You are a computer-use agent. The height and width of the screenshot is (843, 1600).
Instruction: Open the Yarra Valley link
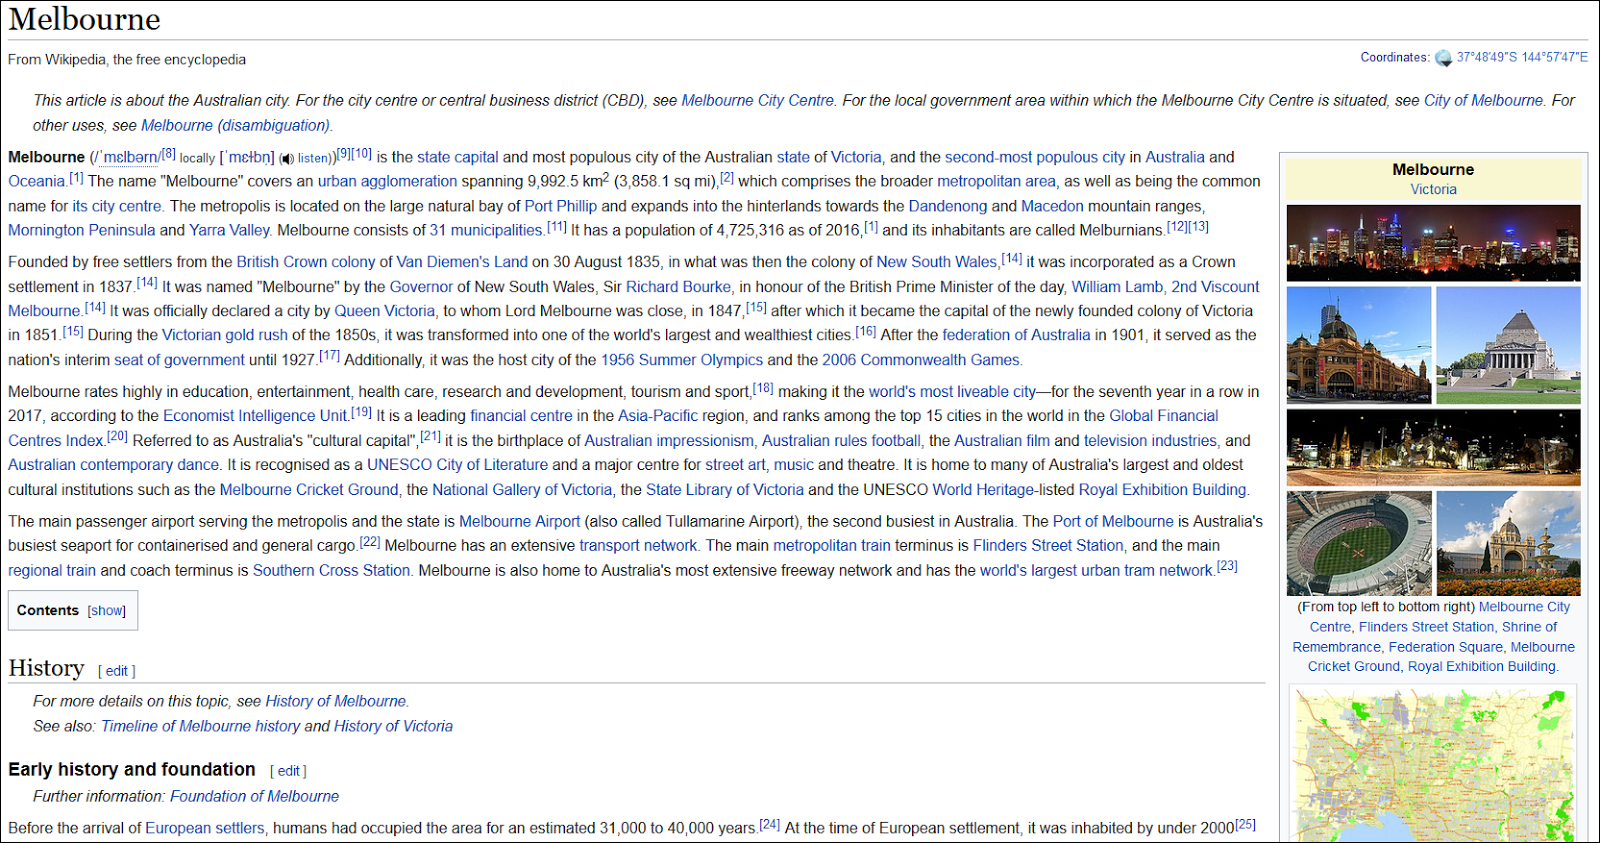point(229,230)
